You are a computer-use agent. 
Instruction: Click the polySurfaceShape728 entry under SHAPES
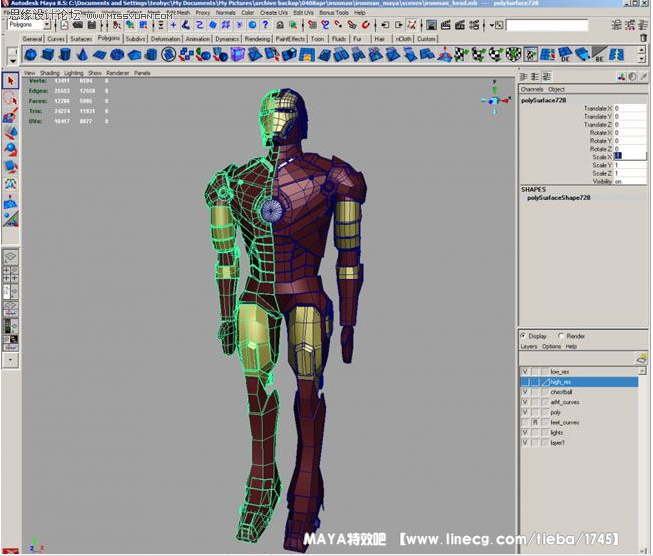click(x=558, y=198)
